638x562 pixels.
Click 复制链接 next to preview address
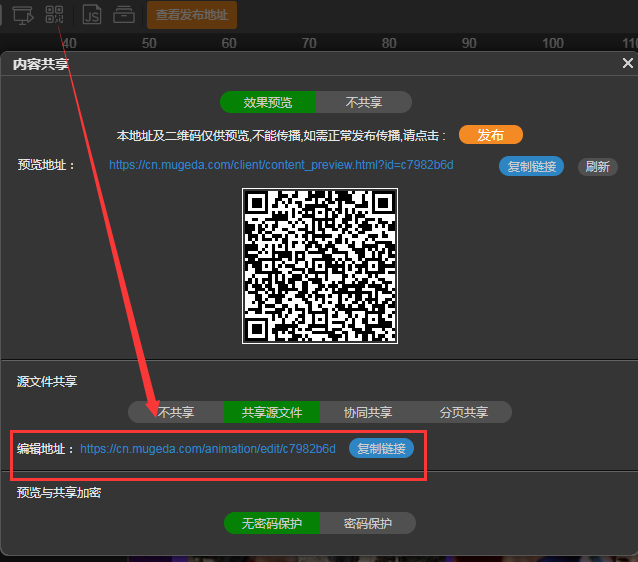(x=531, y=166)
